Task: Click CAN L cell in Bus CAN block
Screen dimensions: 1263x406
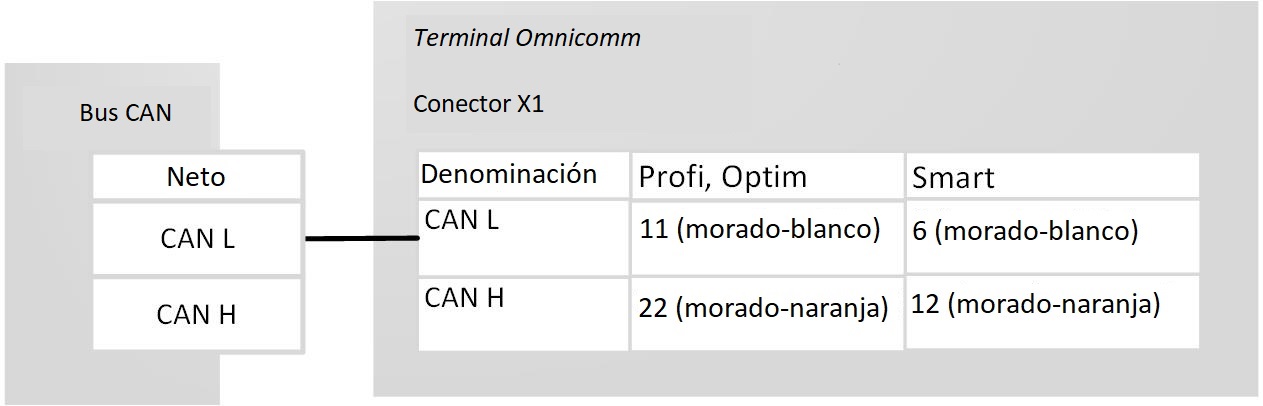Action: coord(197,239)
